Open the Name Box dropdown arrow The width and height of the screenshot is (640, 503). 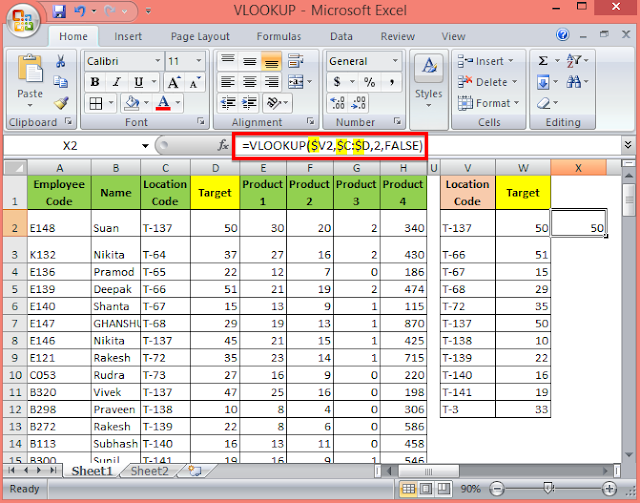pyautogui.click(x=145, y=146)
